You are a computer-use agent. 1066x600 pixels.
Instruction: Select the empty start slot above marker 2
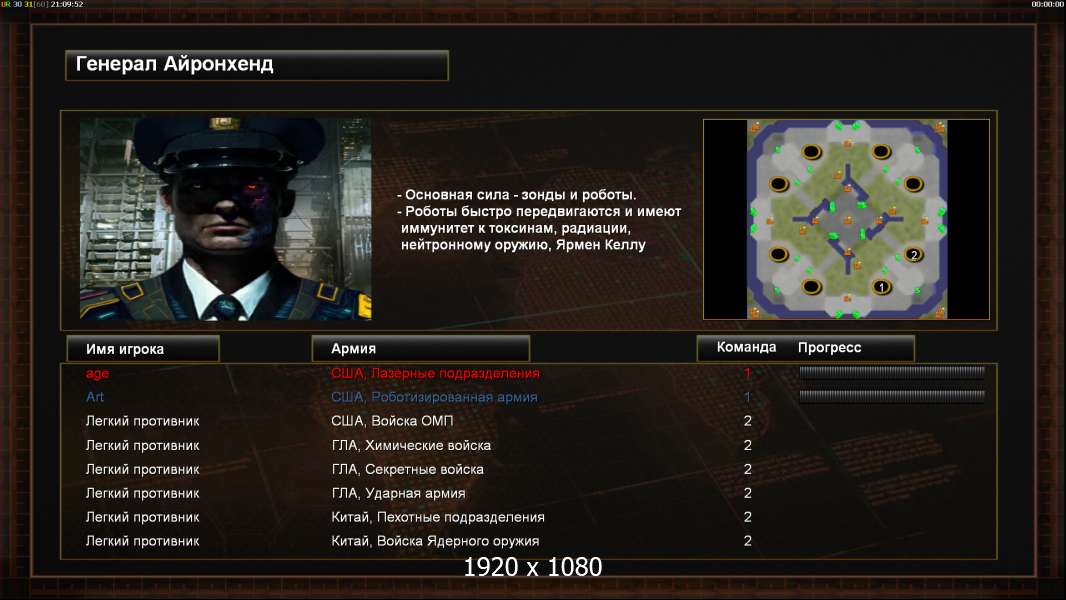point(913,183)
